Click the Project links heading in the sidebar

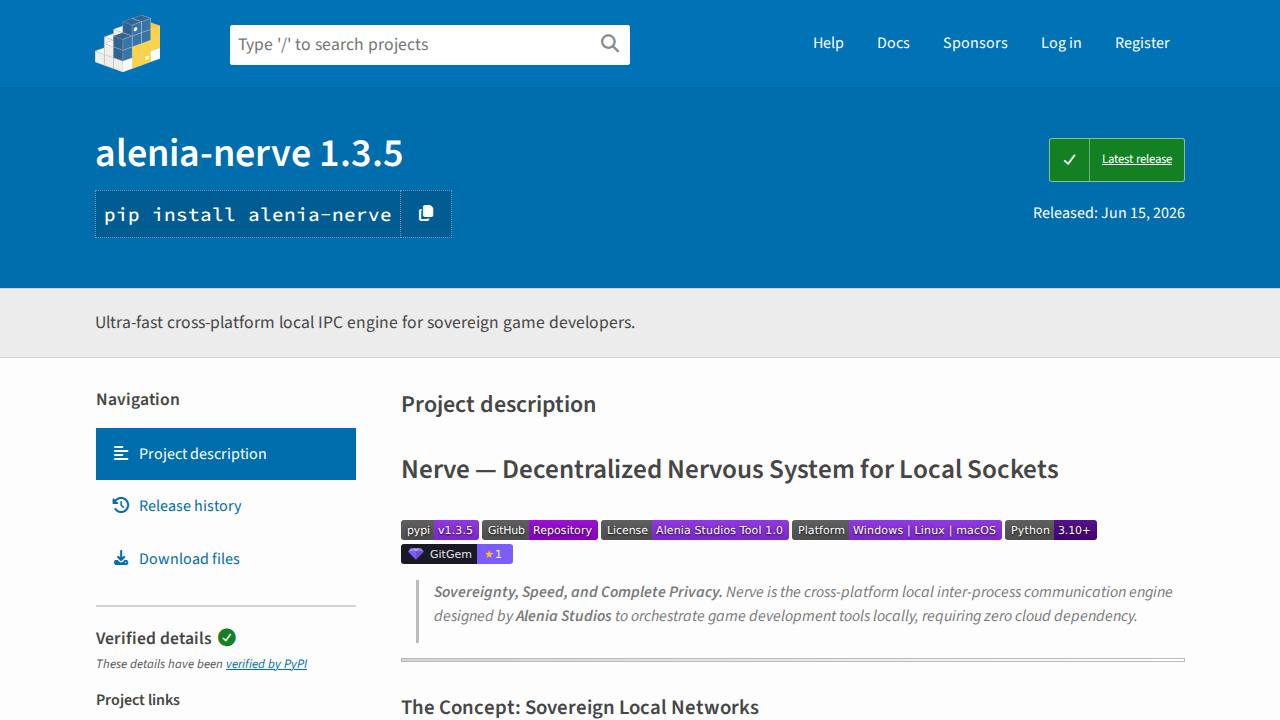coord(138,700)
